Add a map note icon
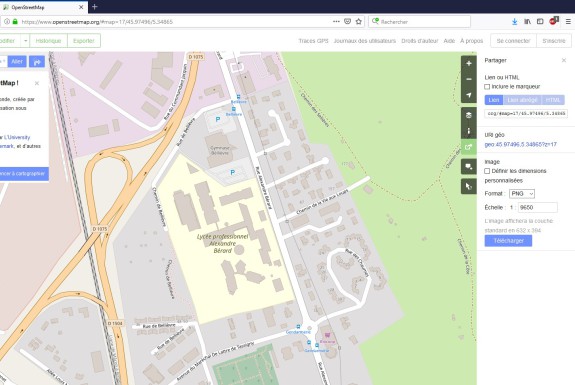This screenshot has width=575, height=385. coord(469,166)
